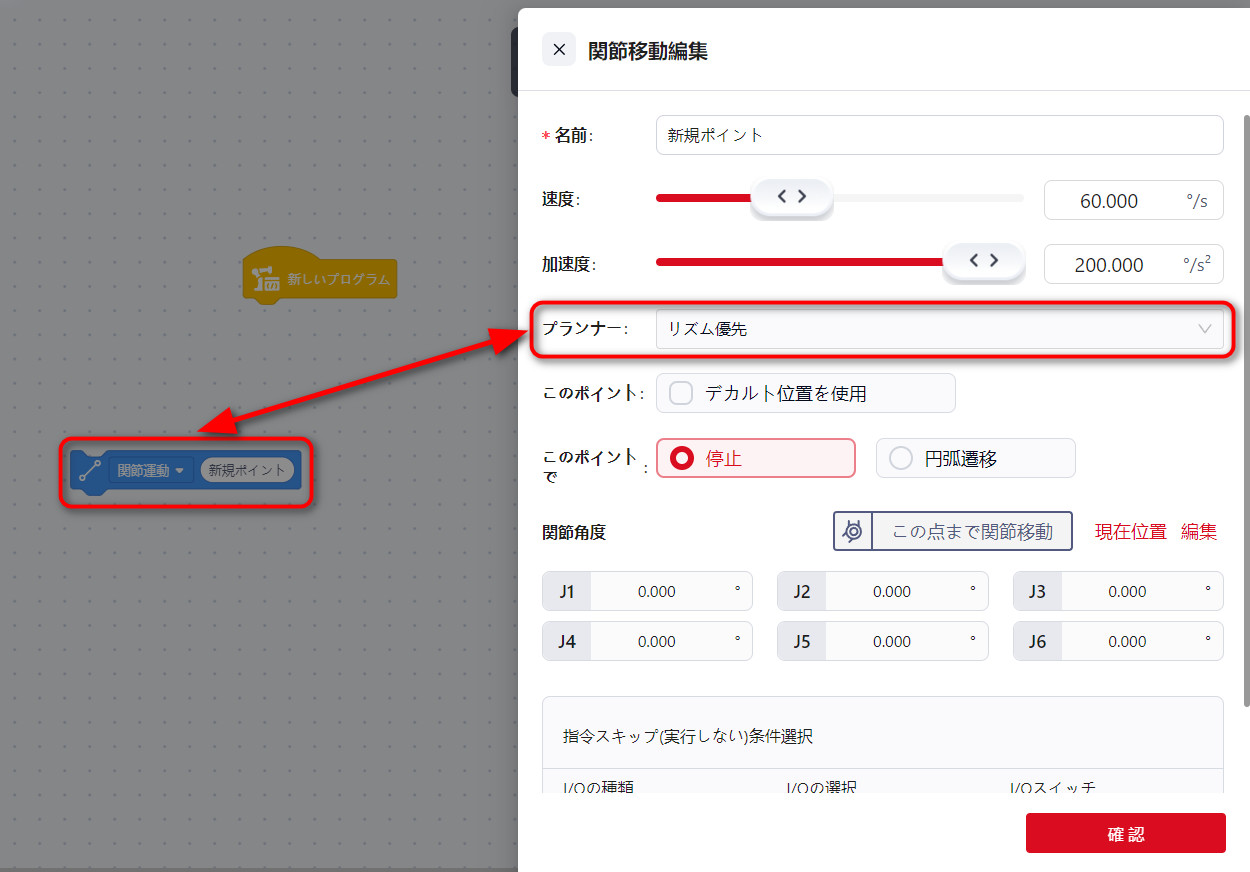1250x872 pixels.
Task: Click the joint path icon on the 関節運動 block
Action: tap(90, 470)
